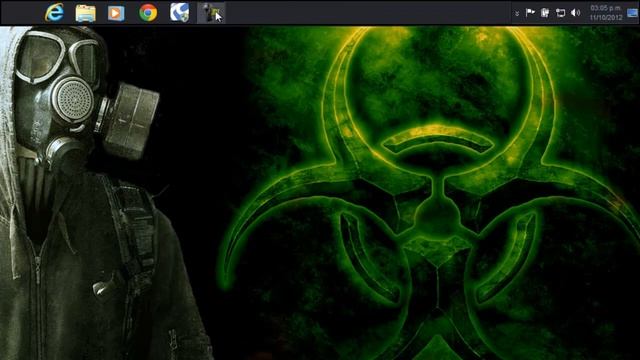Launch Windows Media Player from taskbar
This screenshot has width=640, height=360.
click(x=116, y=13)
